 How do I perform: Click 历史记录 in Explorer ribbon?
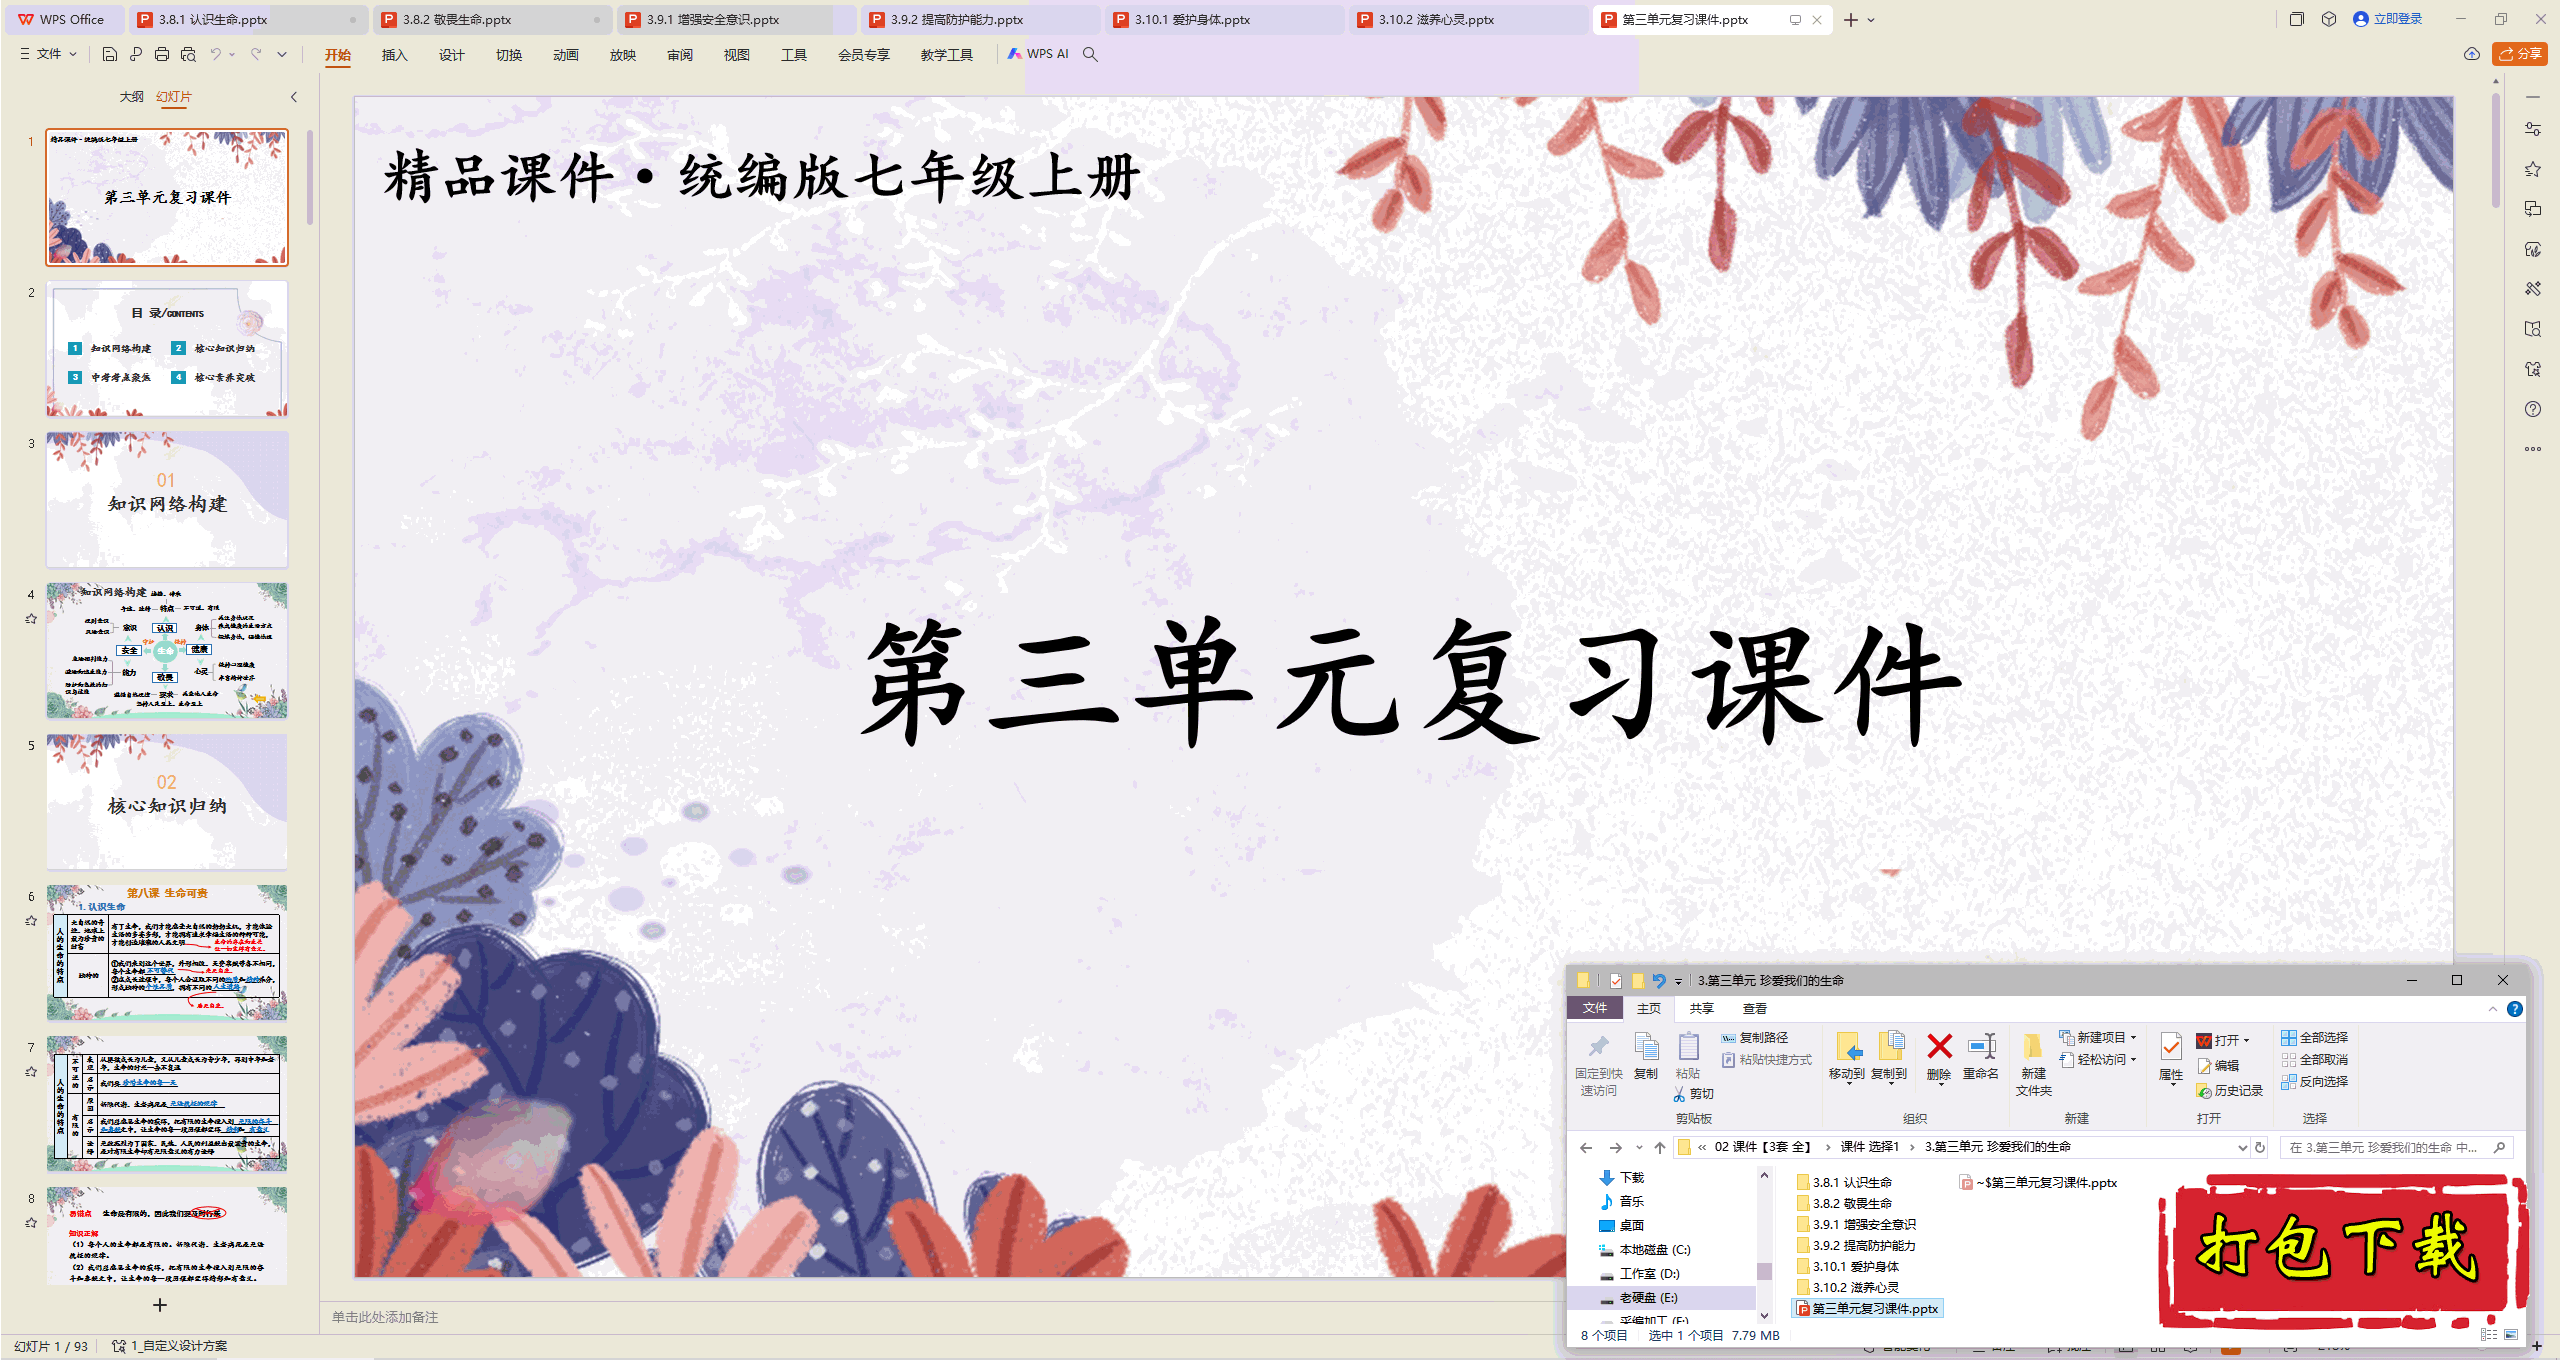point(2230,1091)
